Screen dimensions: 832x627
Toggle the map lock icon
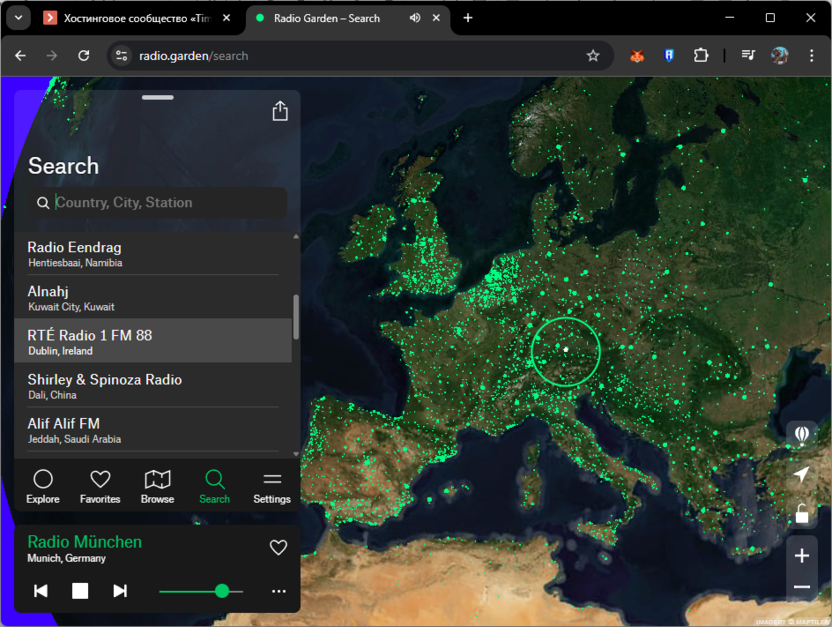click(801, 514)
